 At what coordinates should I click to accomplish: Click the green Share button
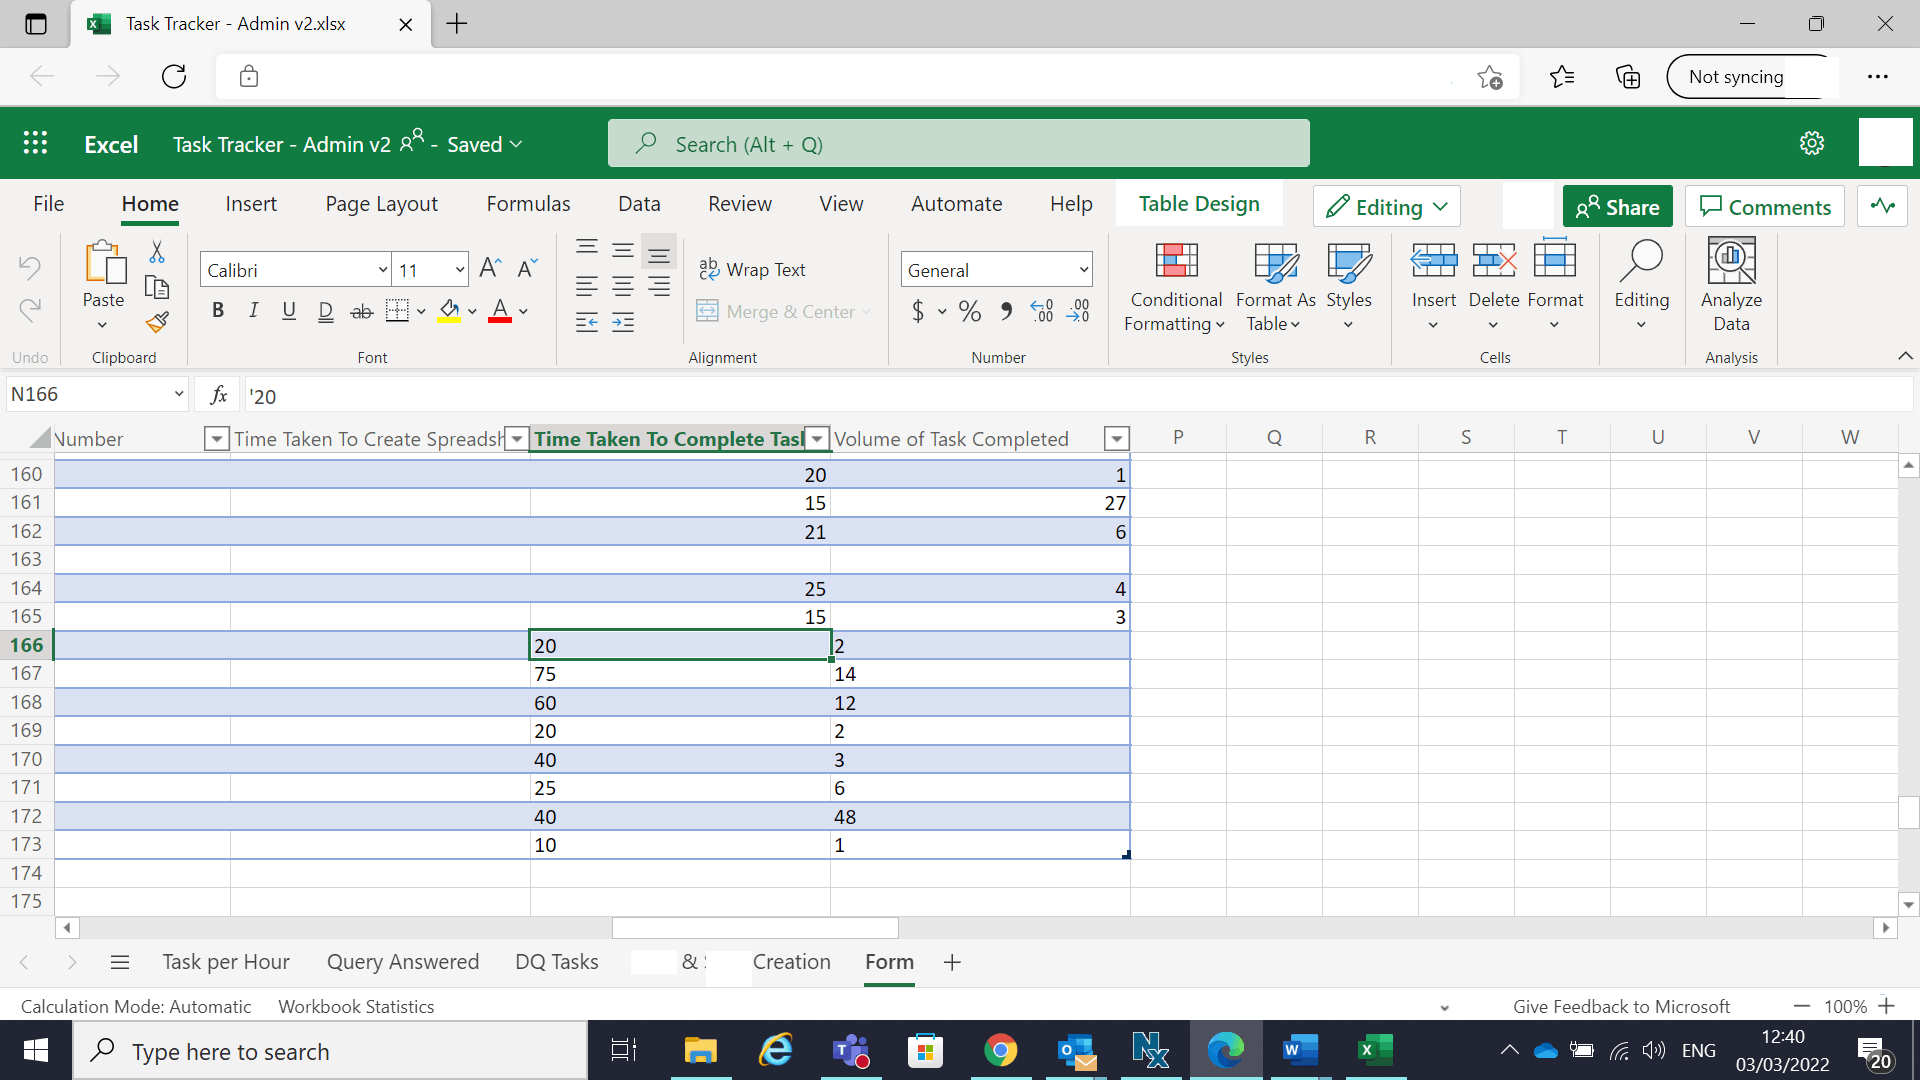[x=1617, y=207]
